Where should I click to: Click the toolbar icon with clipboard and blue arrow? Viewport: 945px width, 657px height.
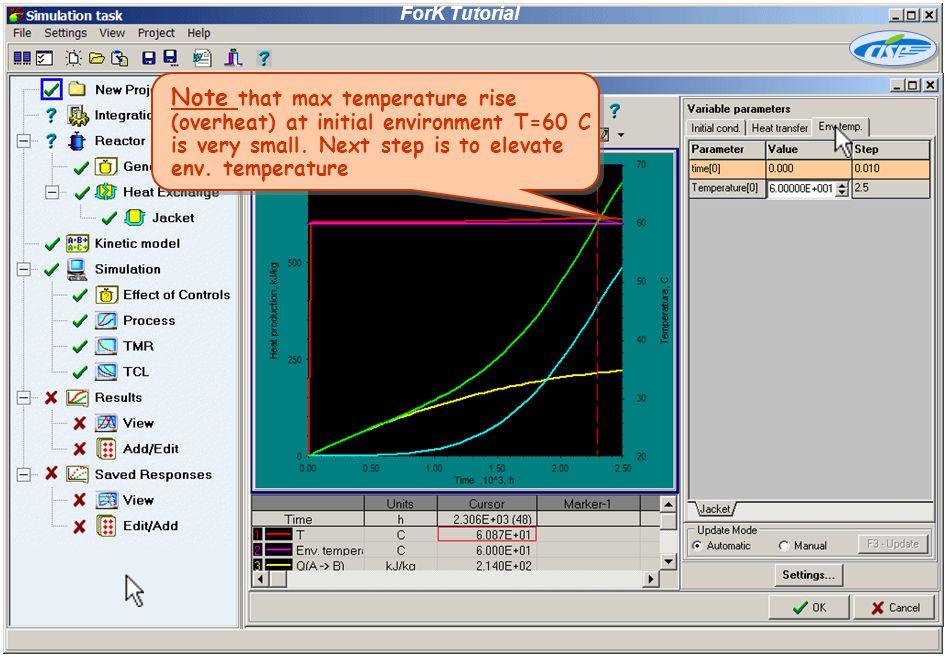(x=120, y=58)
